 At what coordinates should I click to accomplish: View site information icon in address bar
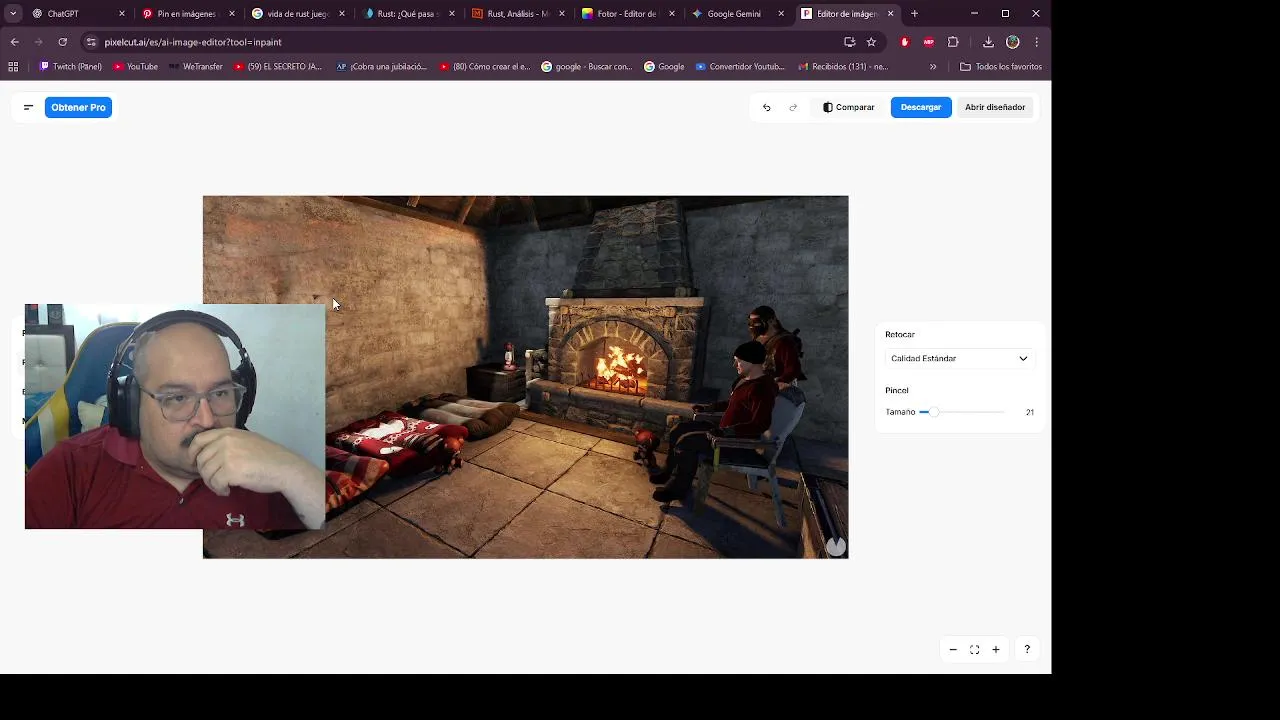(91, 42)
